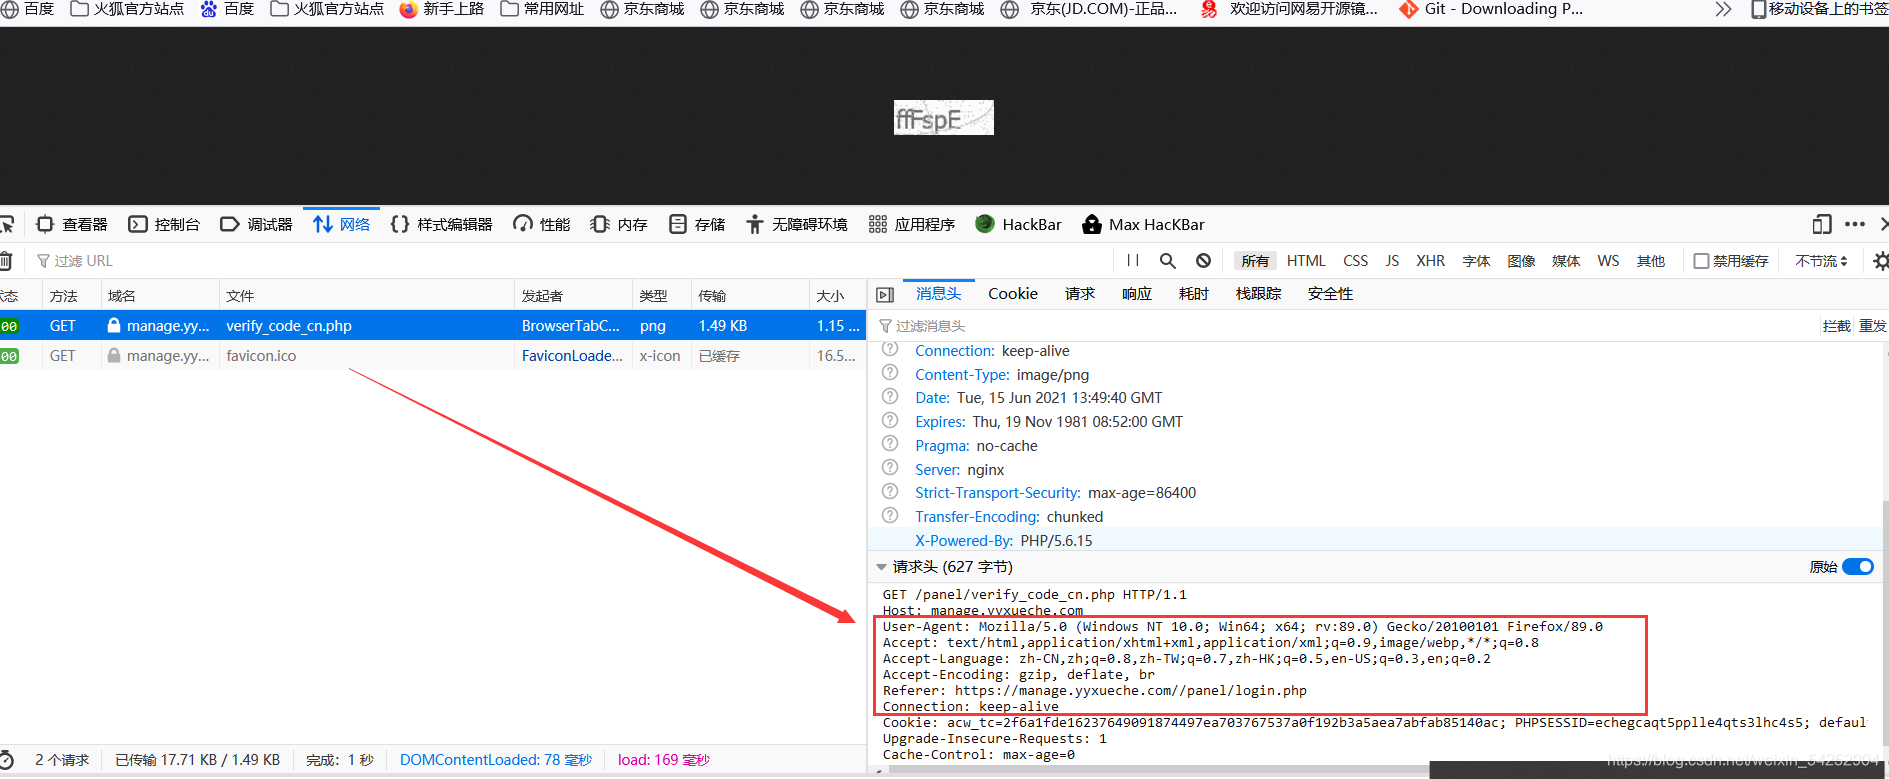Open the 样式编辑器 style editor

click(x=442, y=224)
